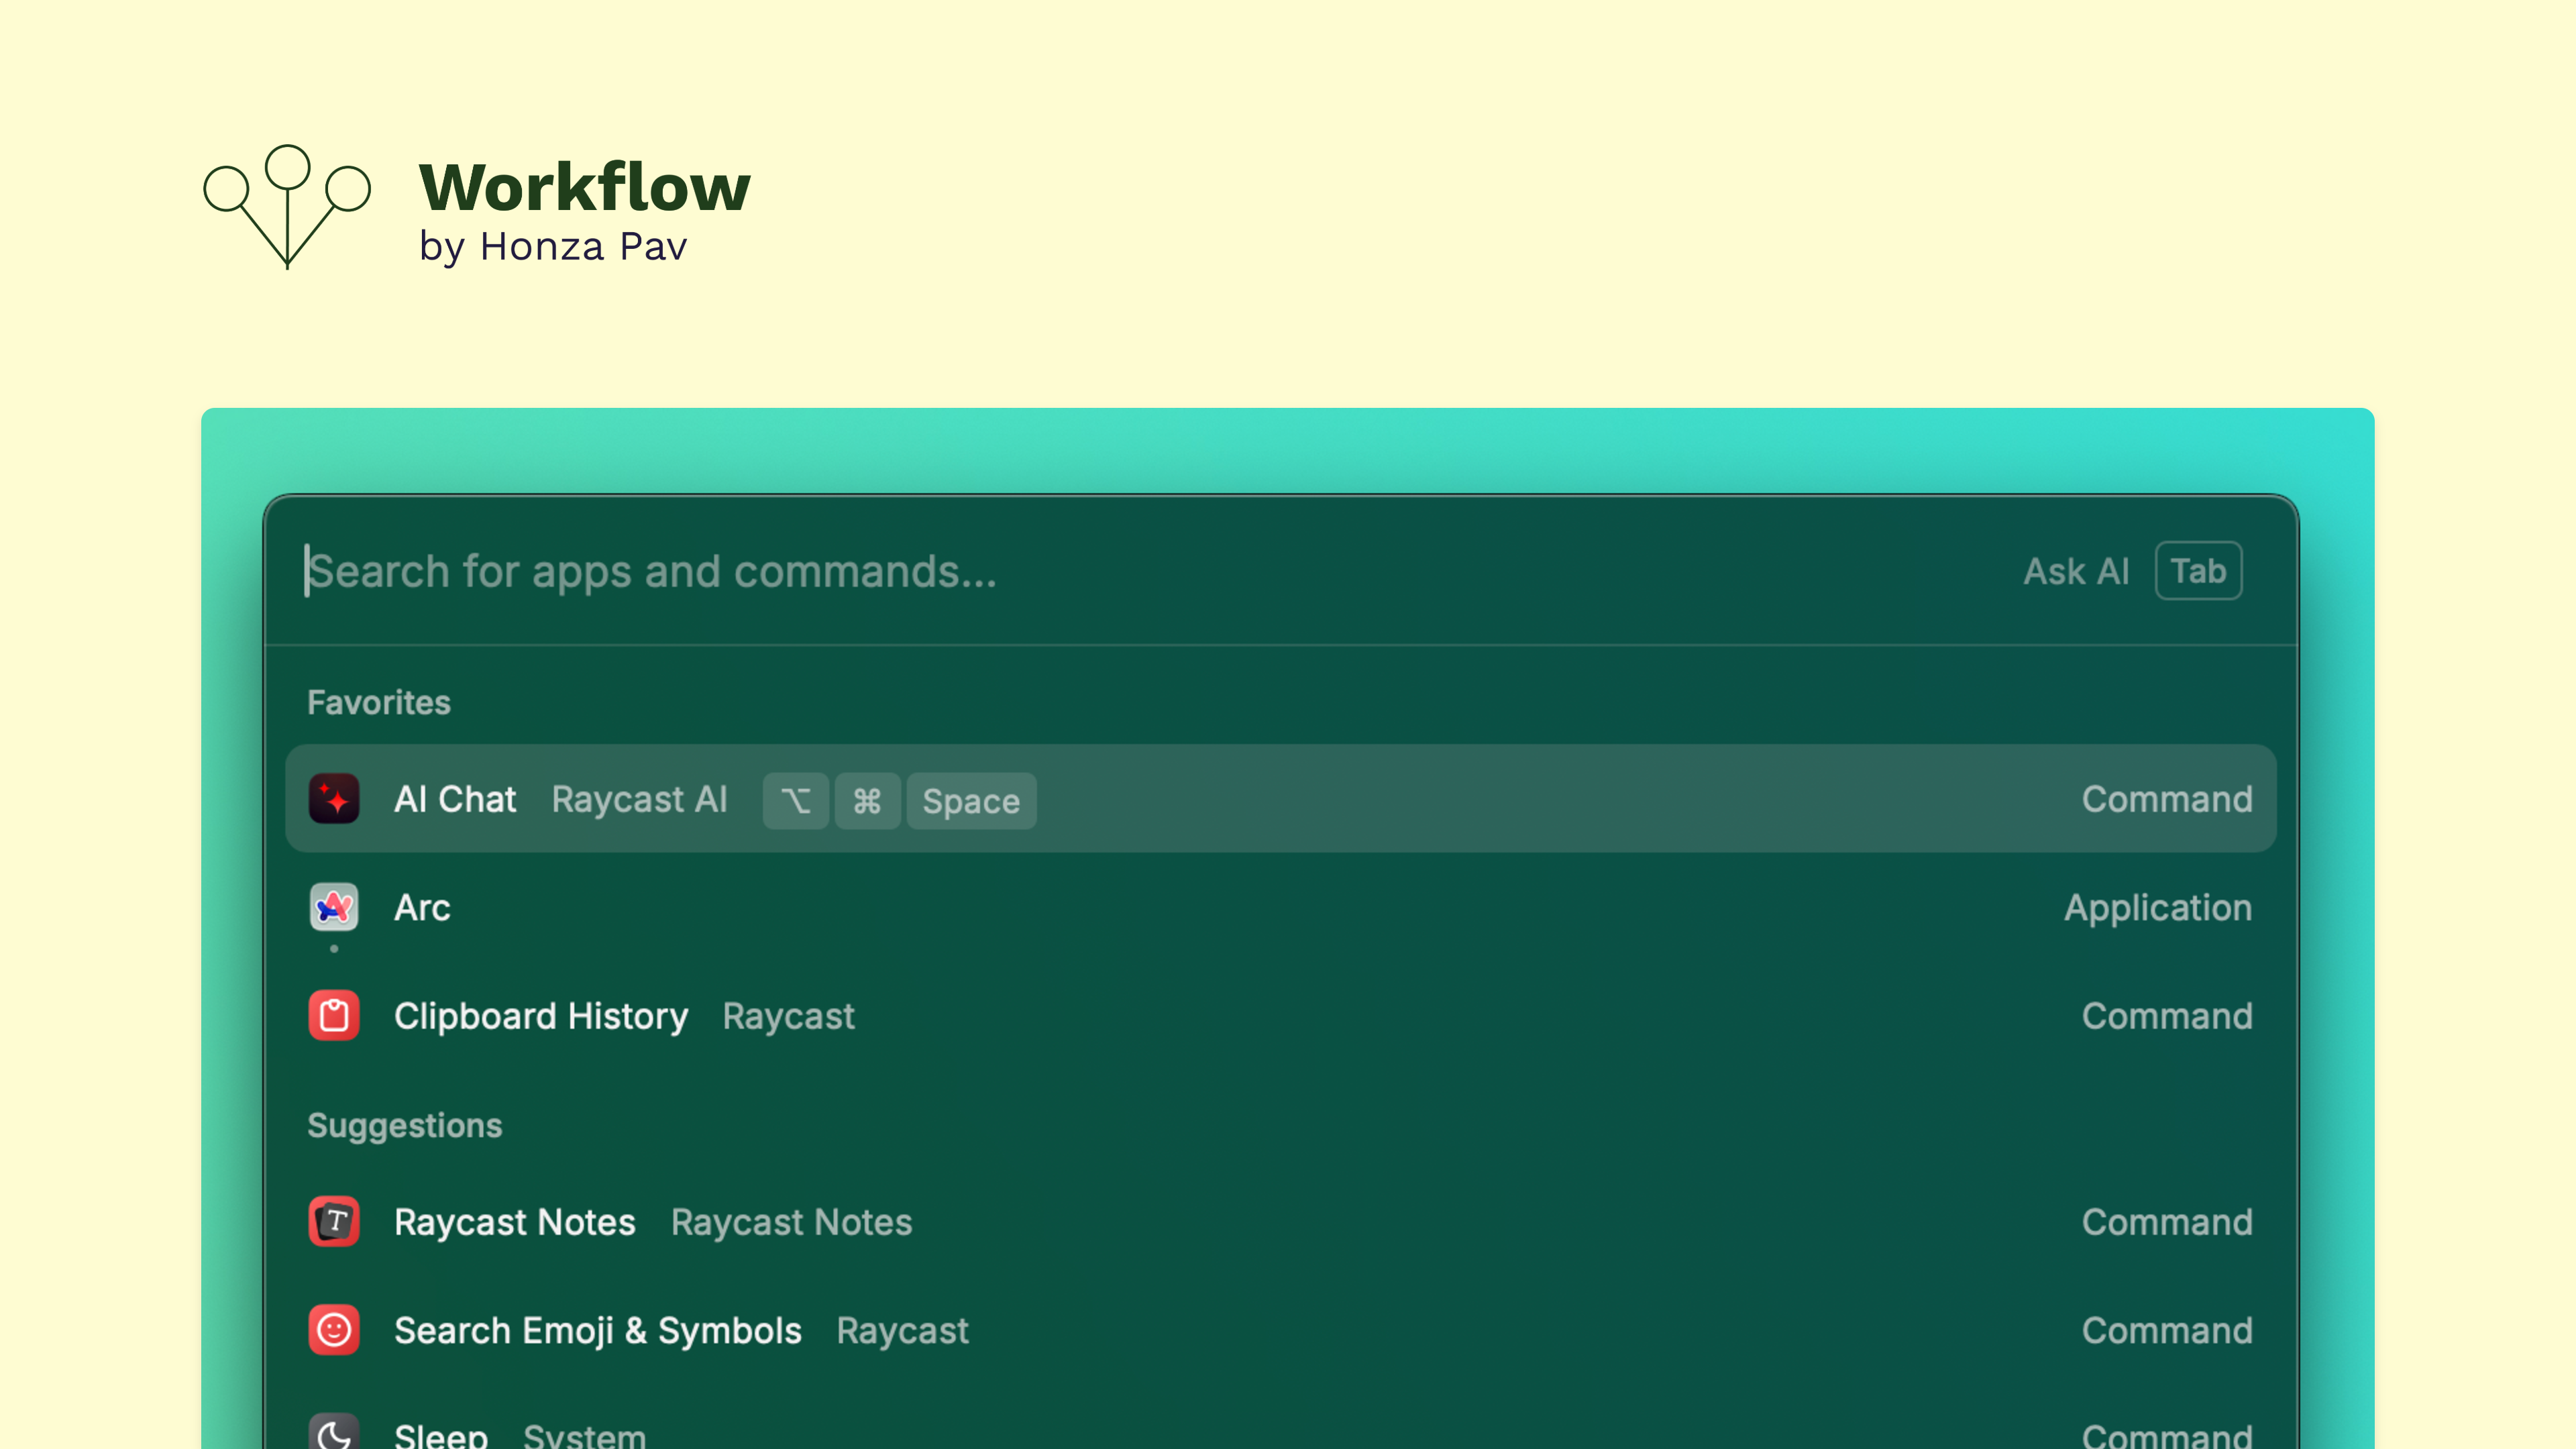Image resolution: width=2576 pixels, height=1449 pixels.
Task: Click the AI Chat red sparkle icon
Action: [334, 799]
